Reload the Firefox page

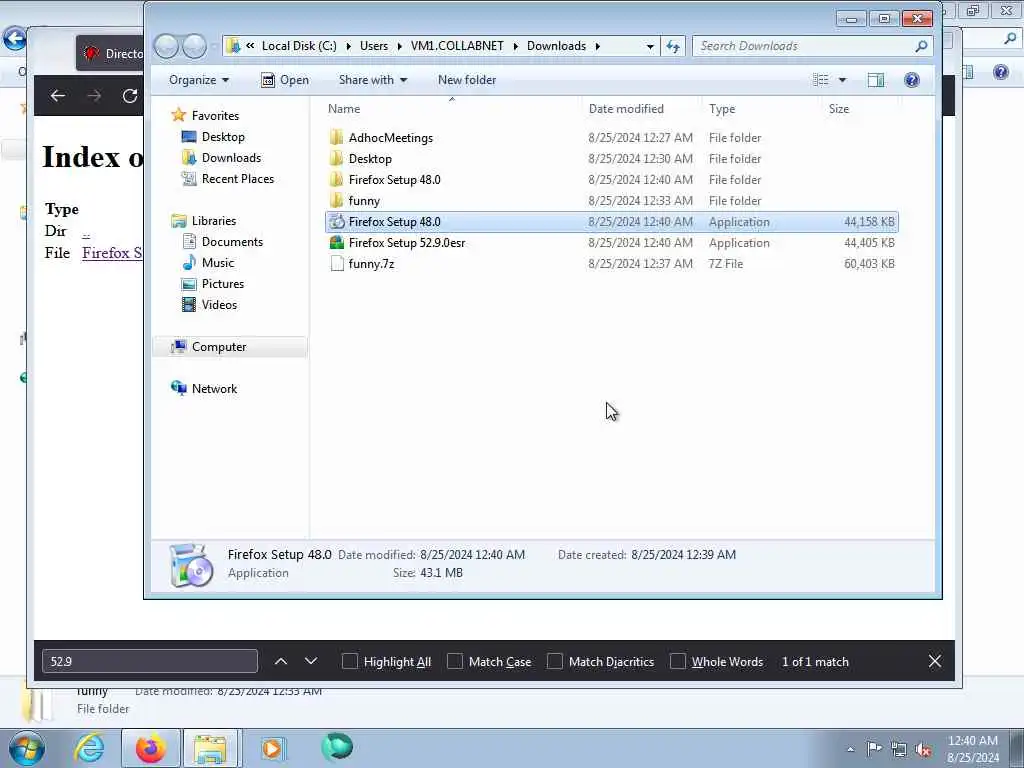[130, 96]
